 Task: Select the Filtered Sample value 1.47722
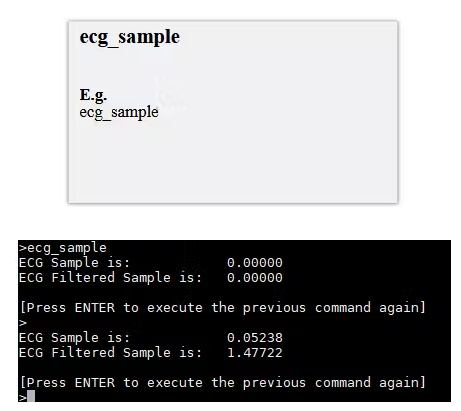click(255, 353)
